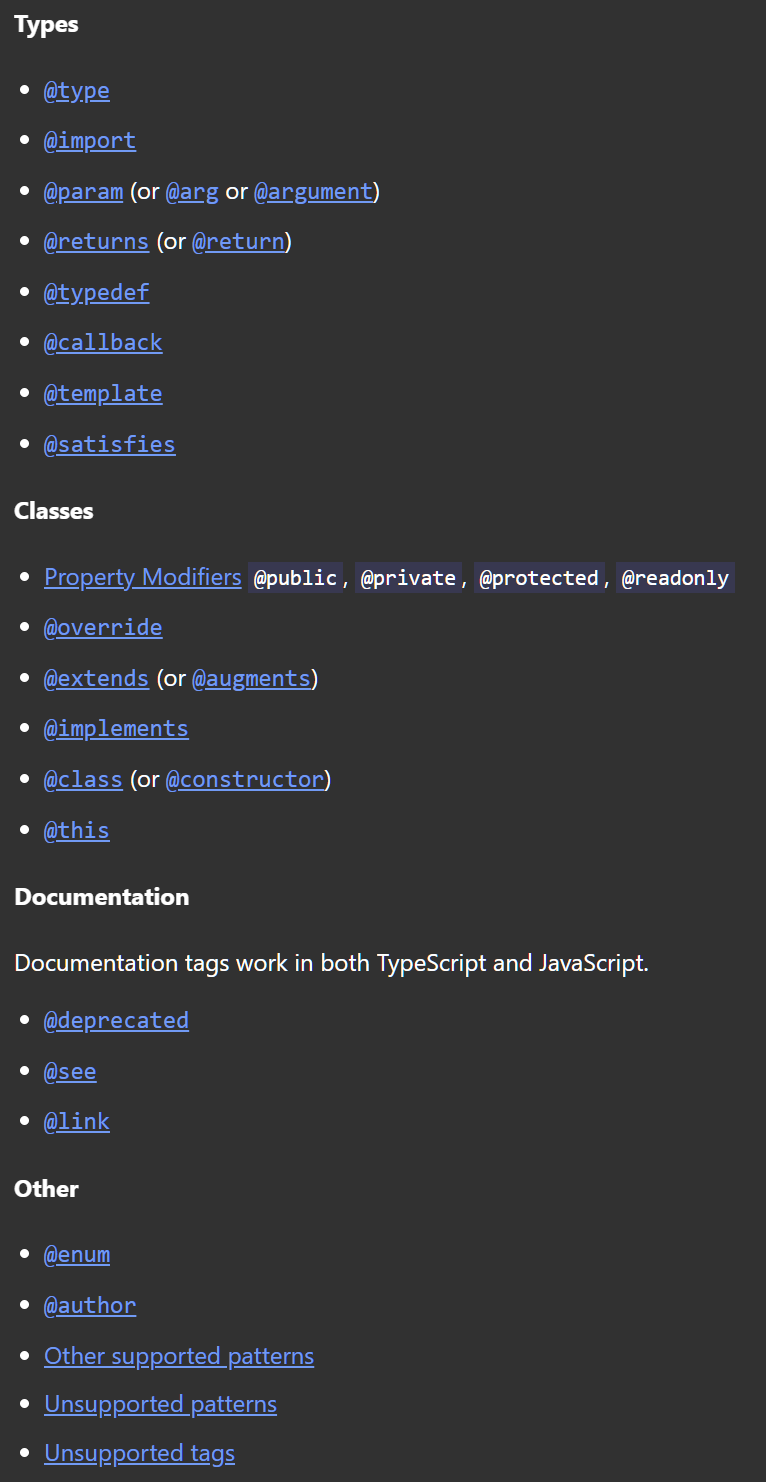Jump to the Unsupported tags link
Image resolution: width=766 pixels, height=1482 pixels.
[x=140, y=1453]
